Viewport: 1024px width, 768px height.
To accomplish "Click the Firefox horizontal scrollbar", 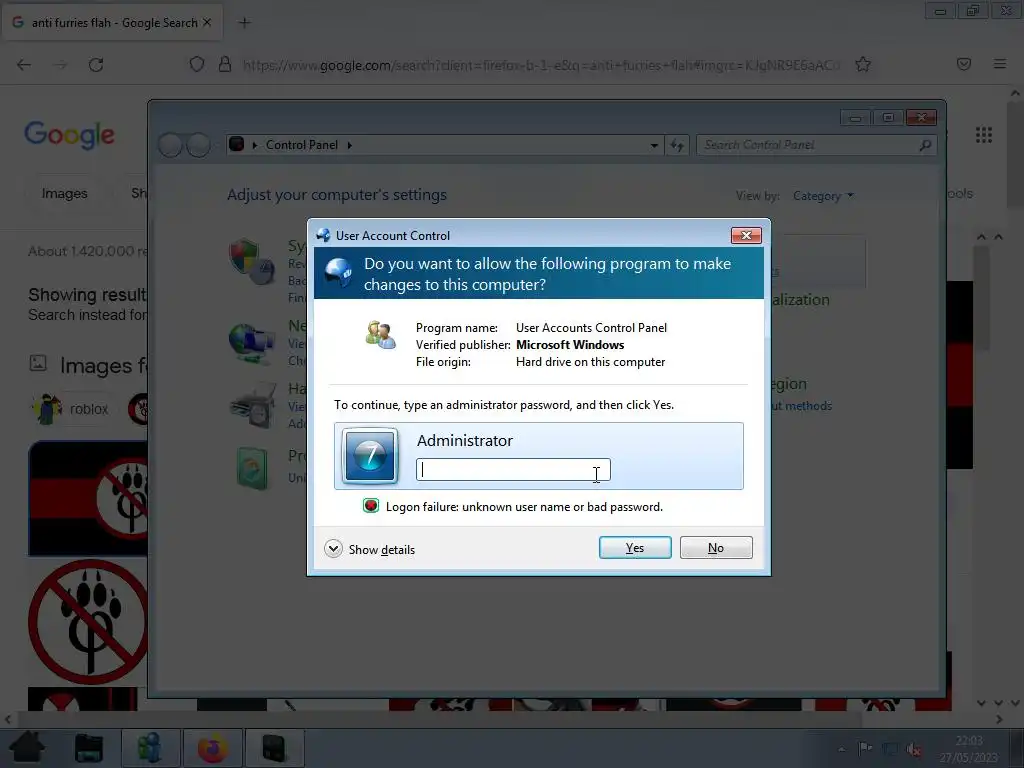I will coord(439,719).
